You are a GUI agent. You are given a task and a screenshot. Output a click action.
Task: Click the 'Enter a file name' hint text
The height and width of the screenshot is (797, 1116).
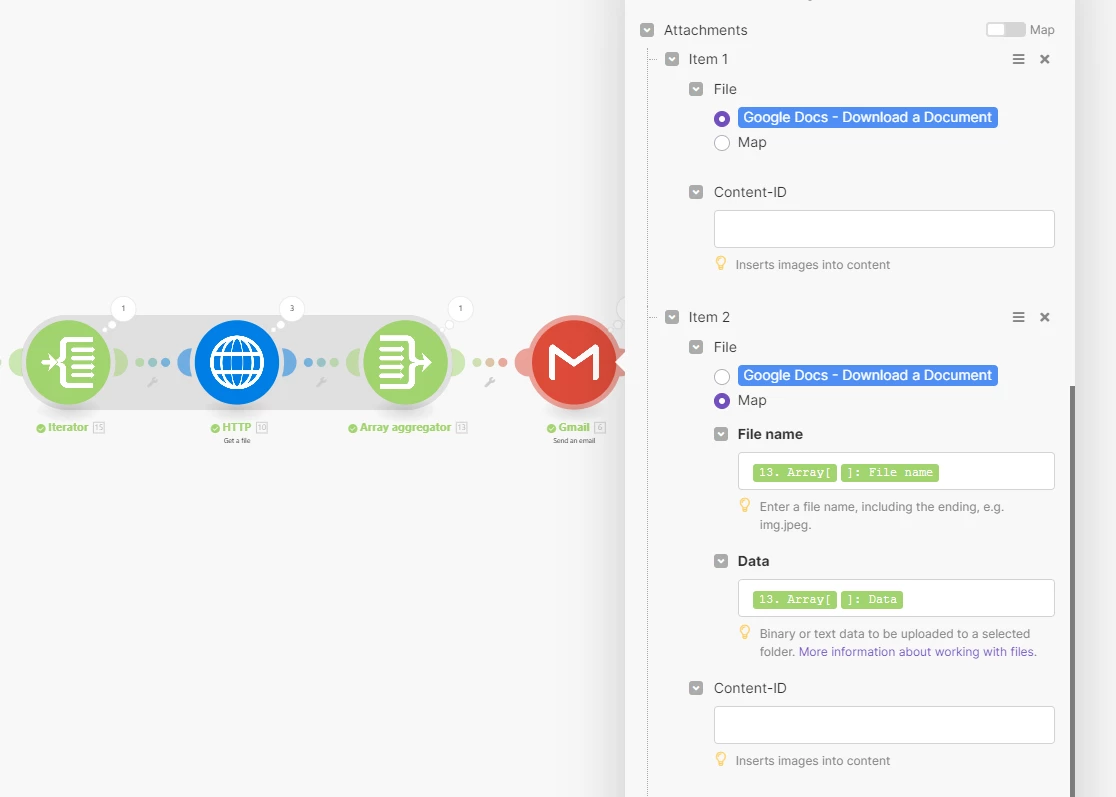tap(882, 516)
